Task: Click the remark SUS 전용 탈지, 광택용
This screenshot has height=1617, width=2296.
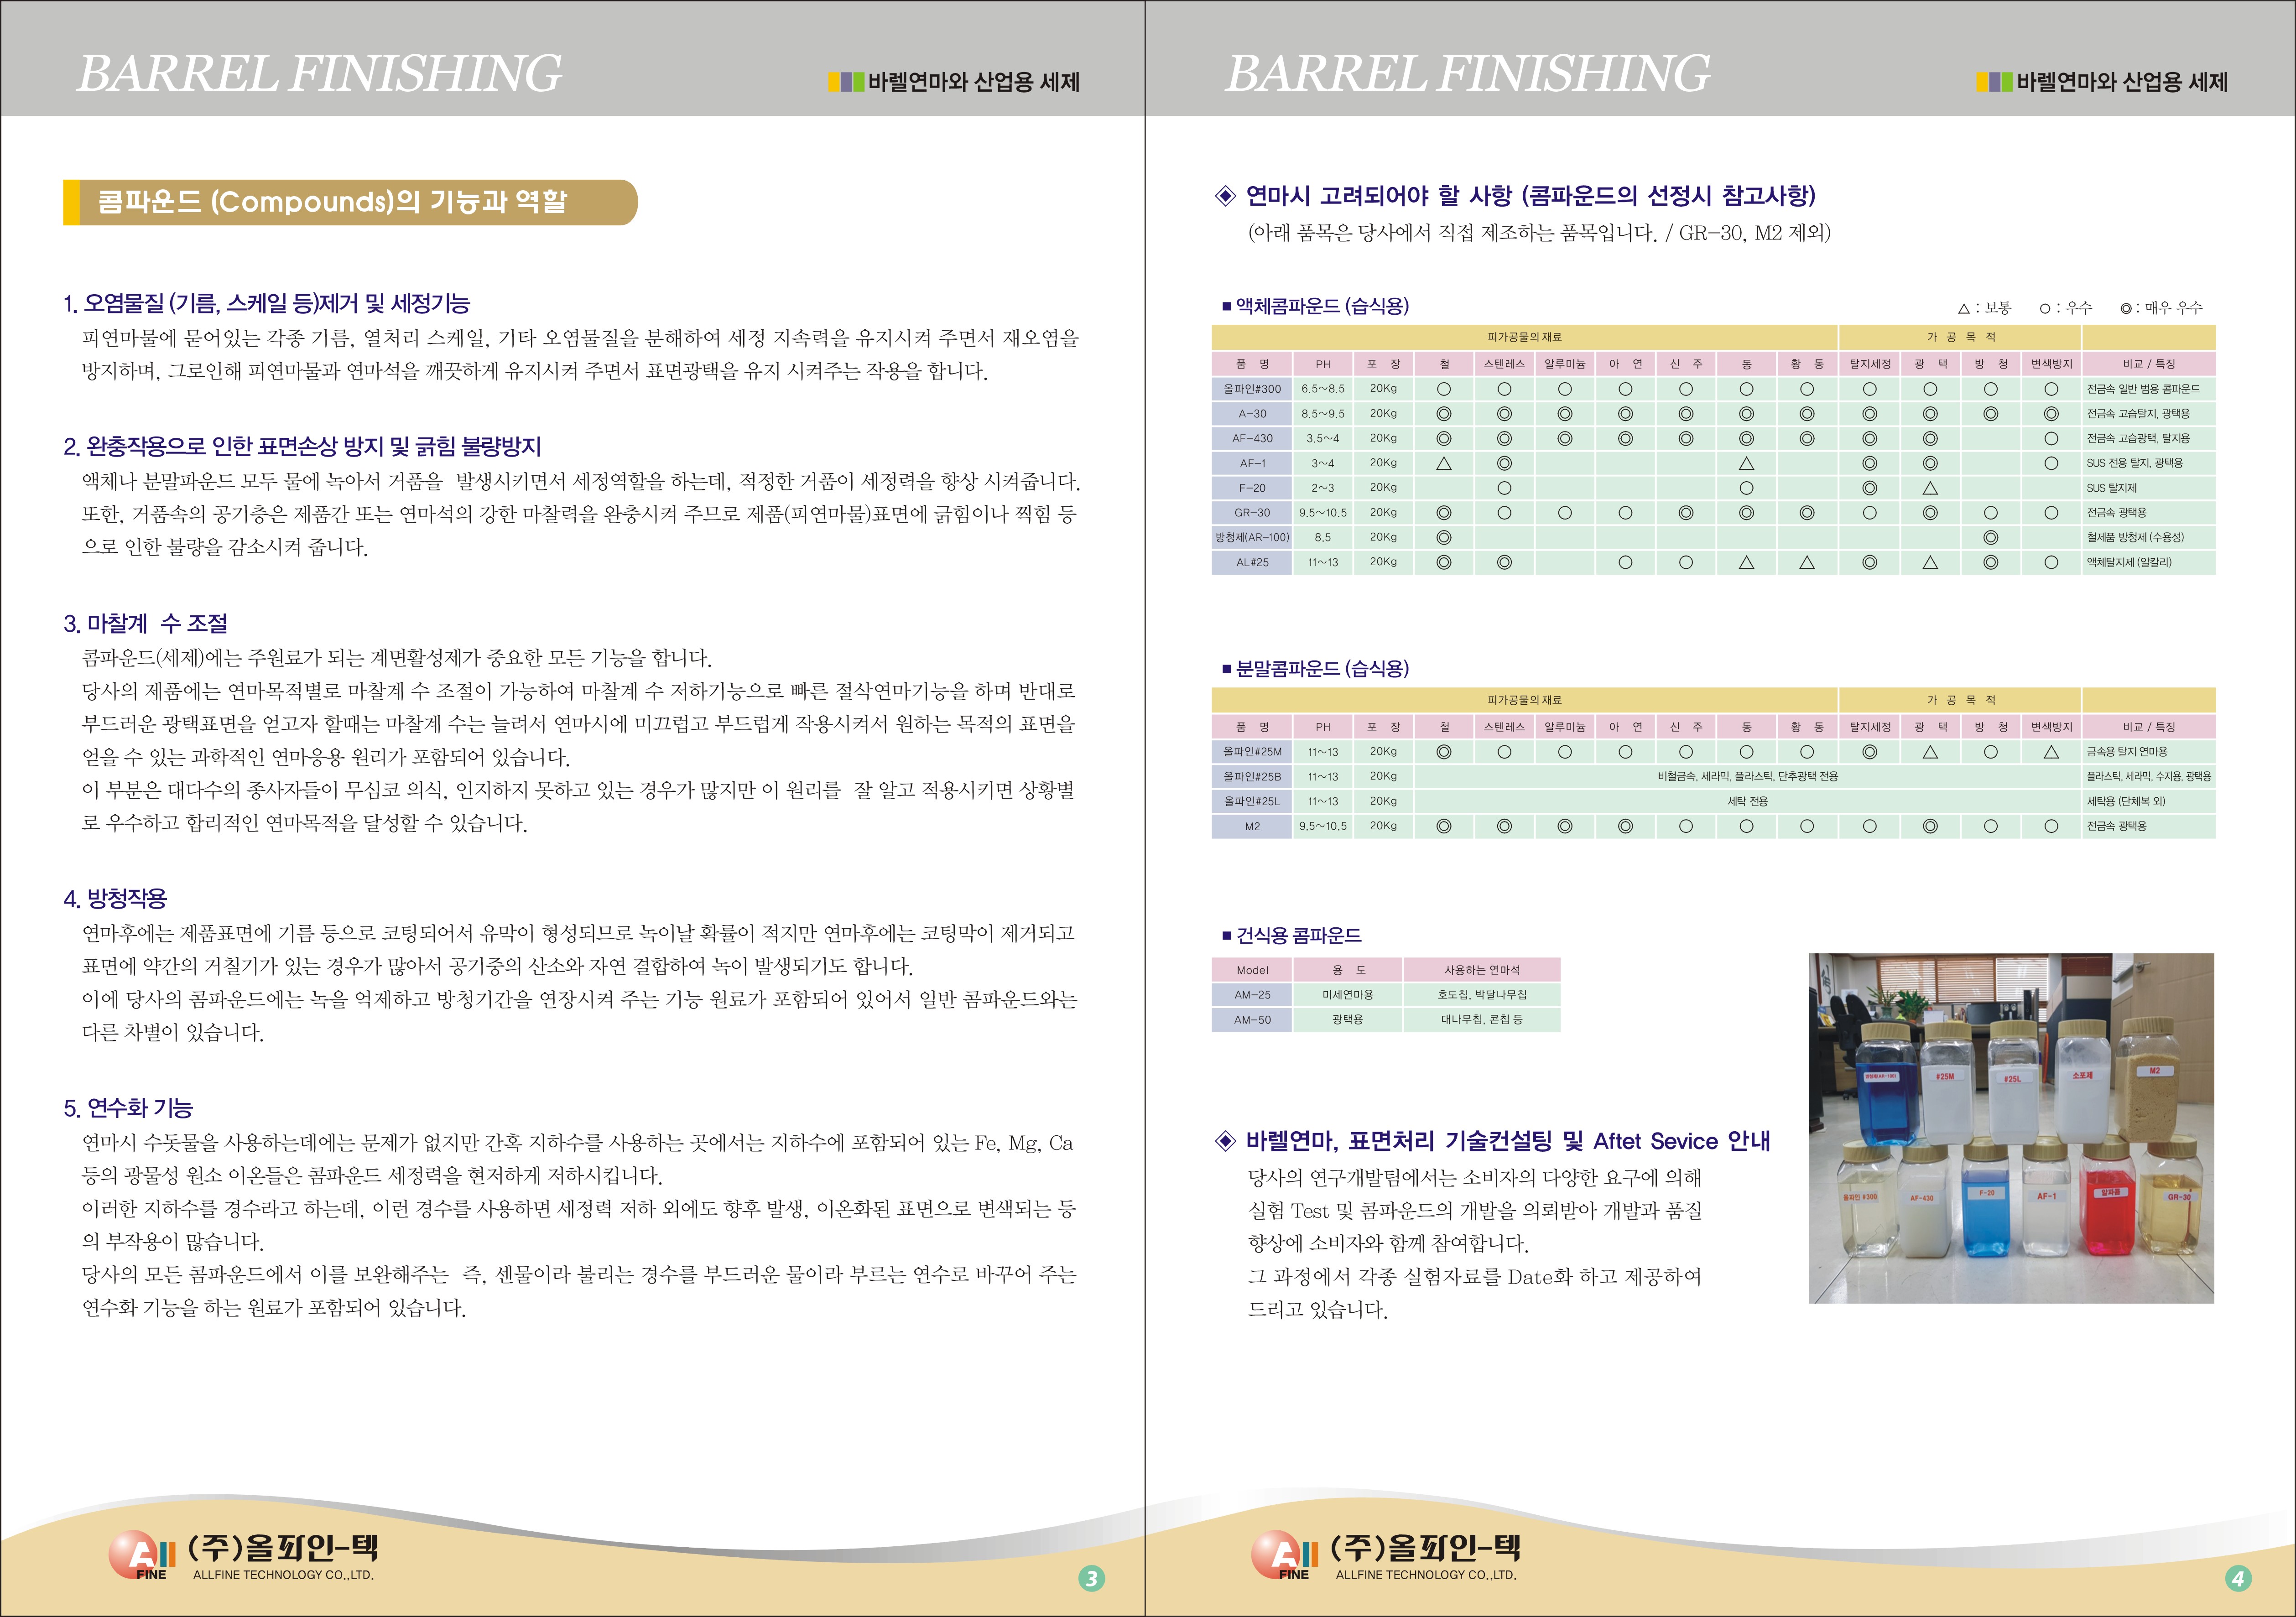Action: pos(2135,463)
